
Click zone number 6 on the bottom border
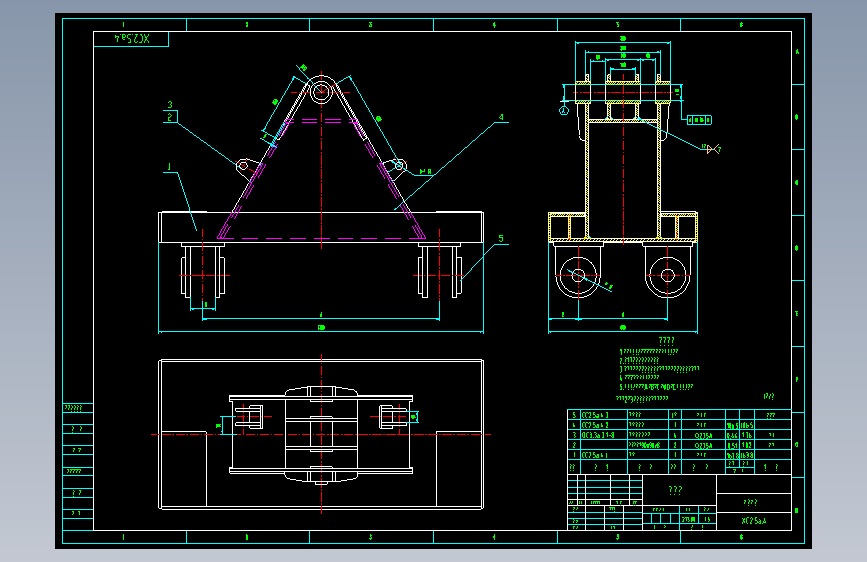click(741, 537)
